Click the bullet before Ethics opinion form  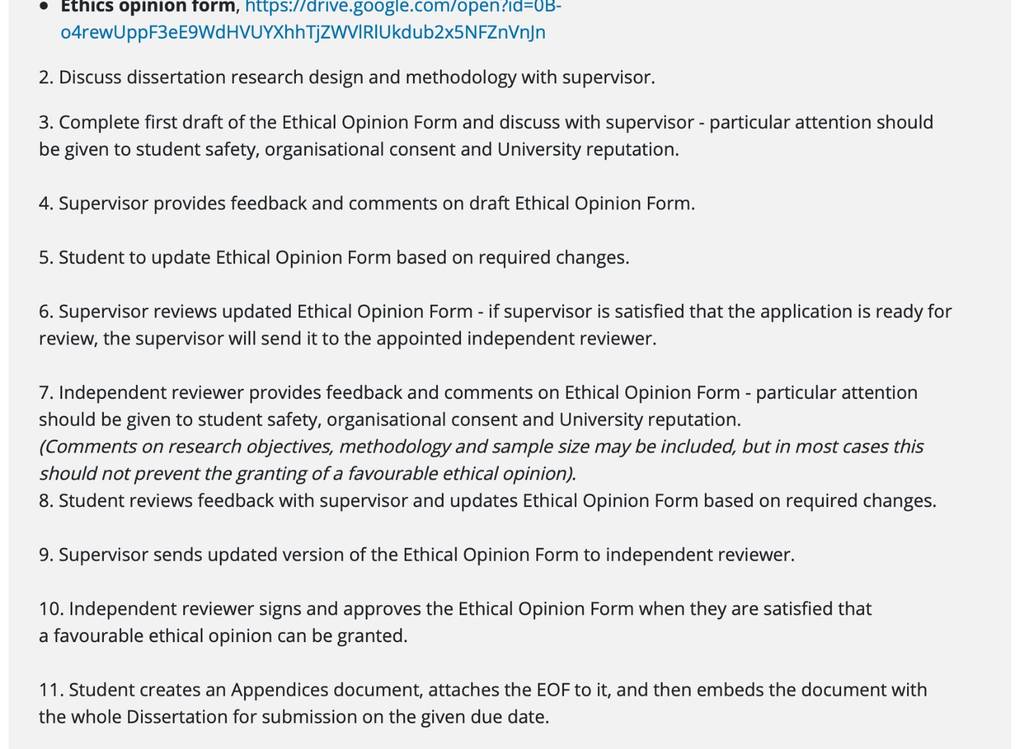[x=44, y=7]
